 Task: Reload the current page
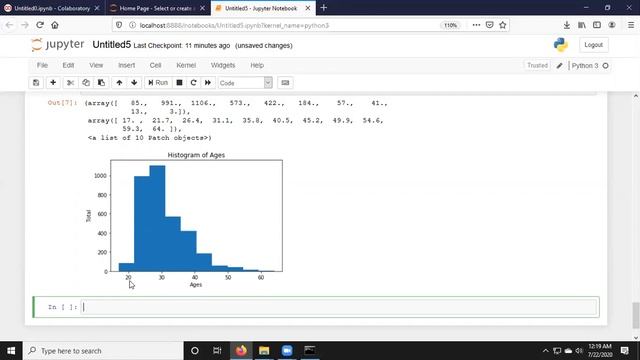tap(40, 25)
